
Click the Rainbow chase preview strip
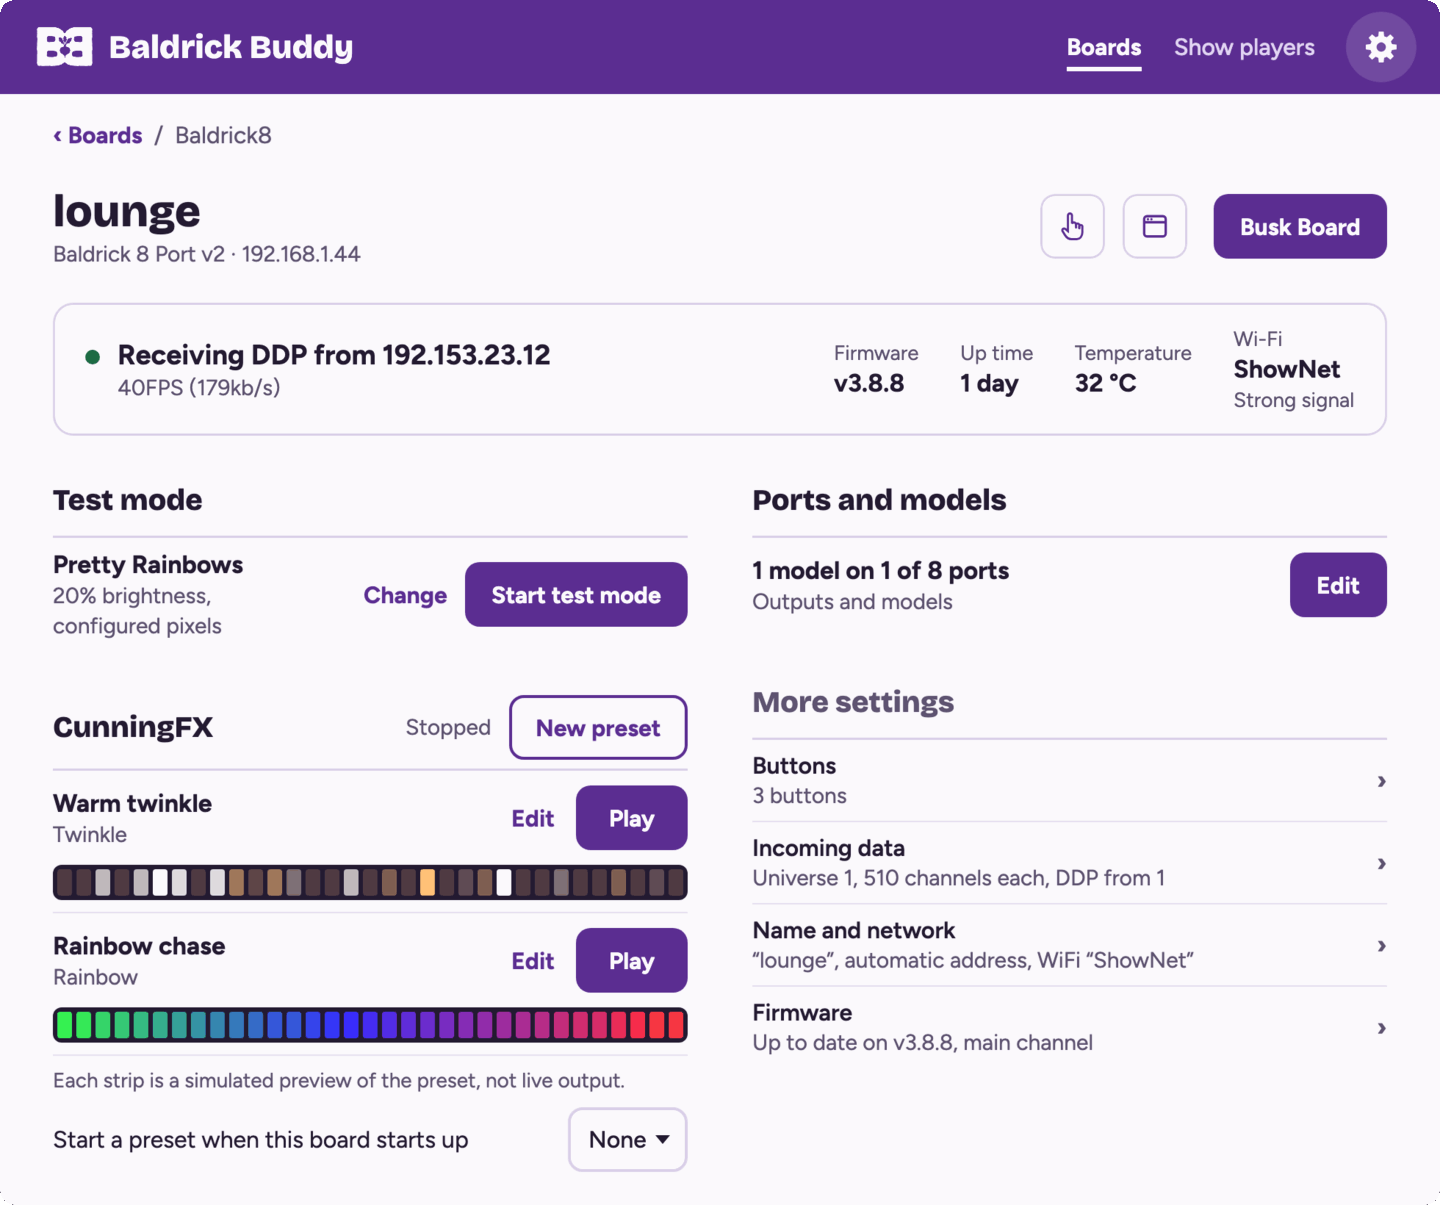click(370, 1025)
